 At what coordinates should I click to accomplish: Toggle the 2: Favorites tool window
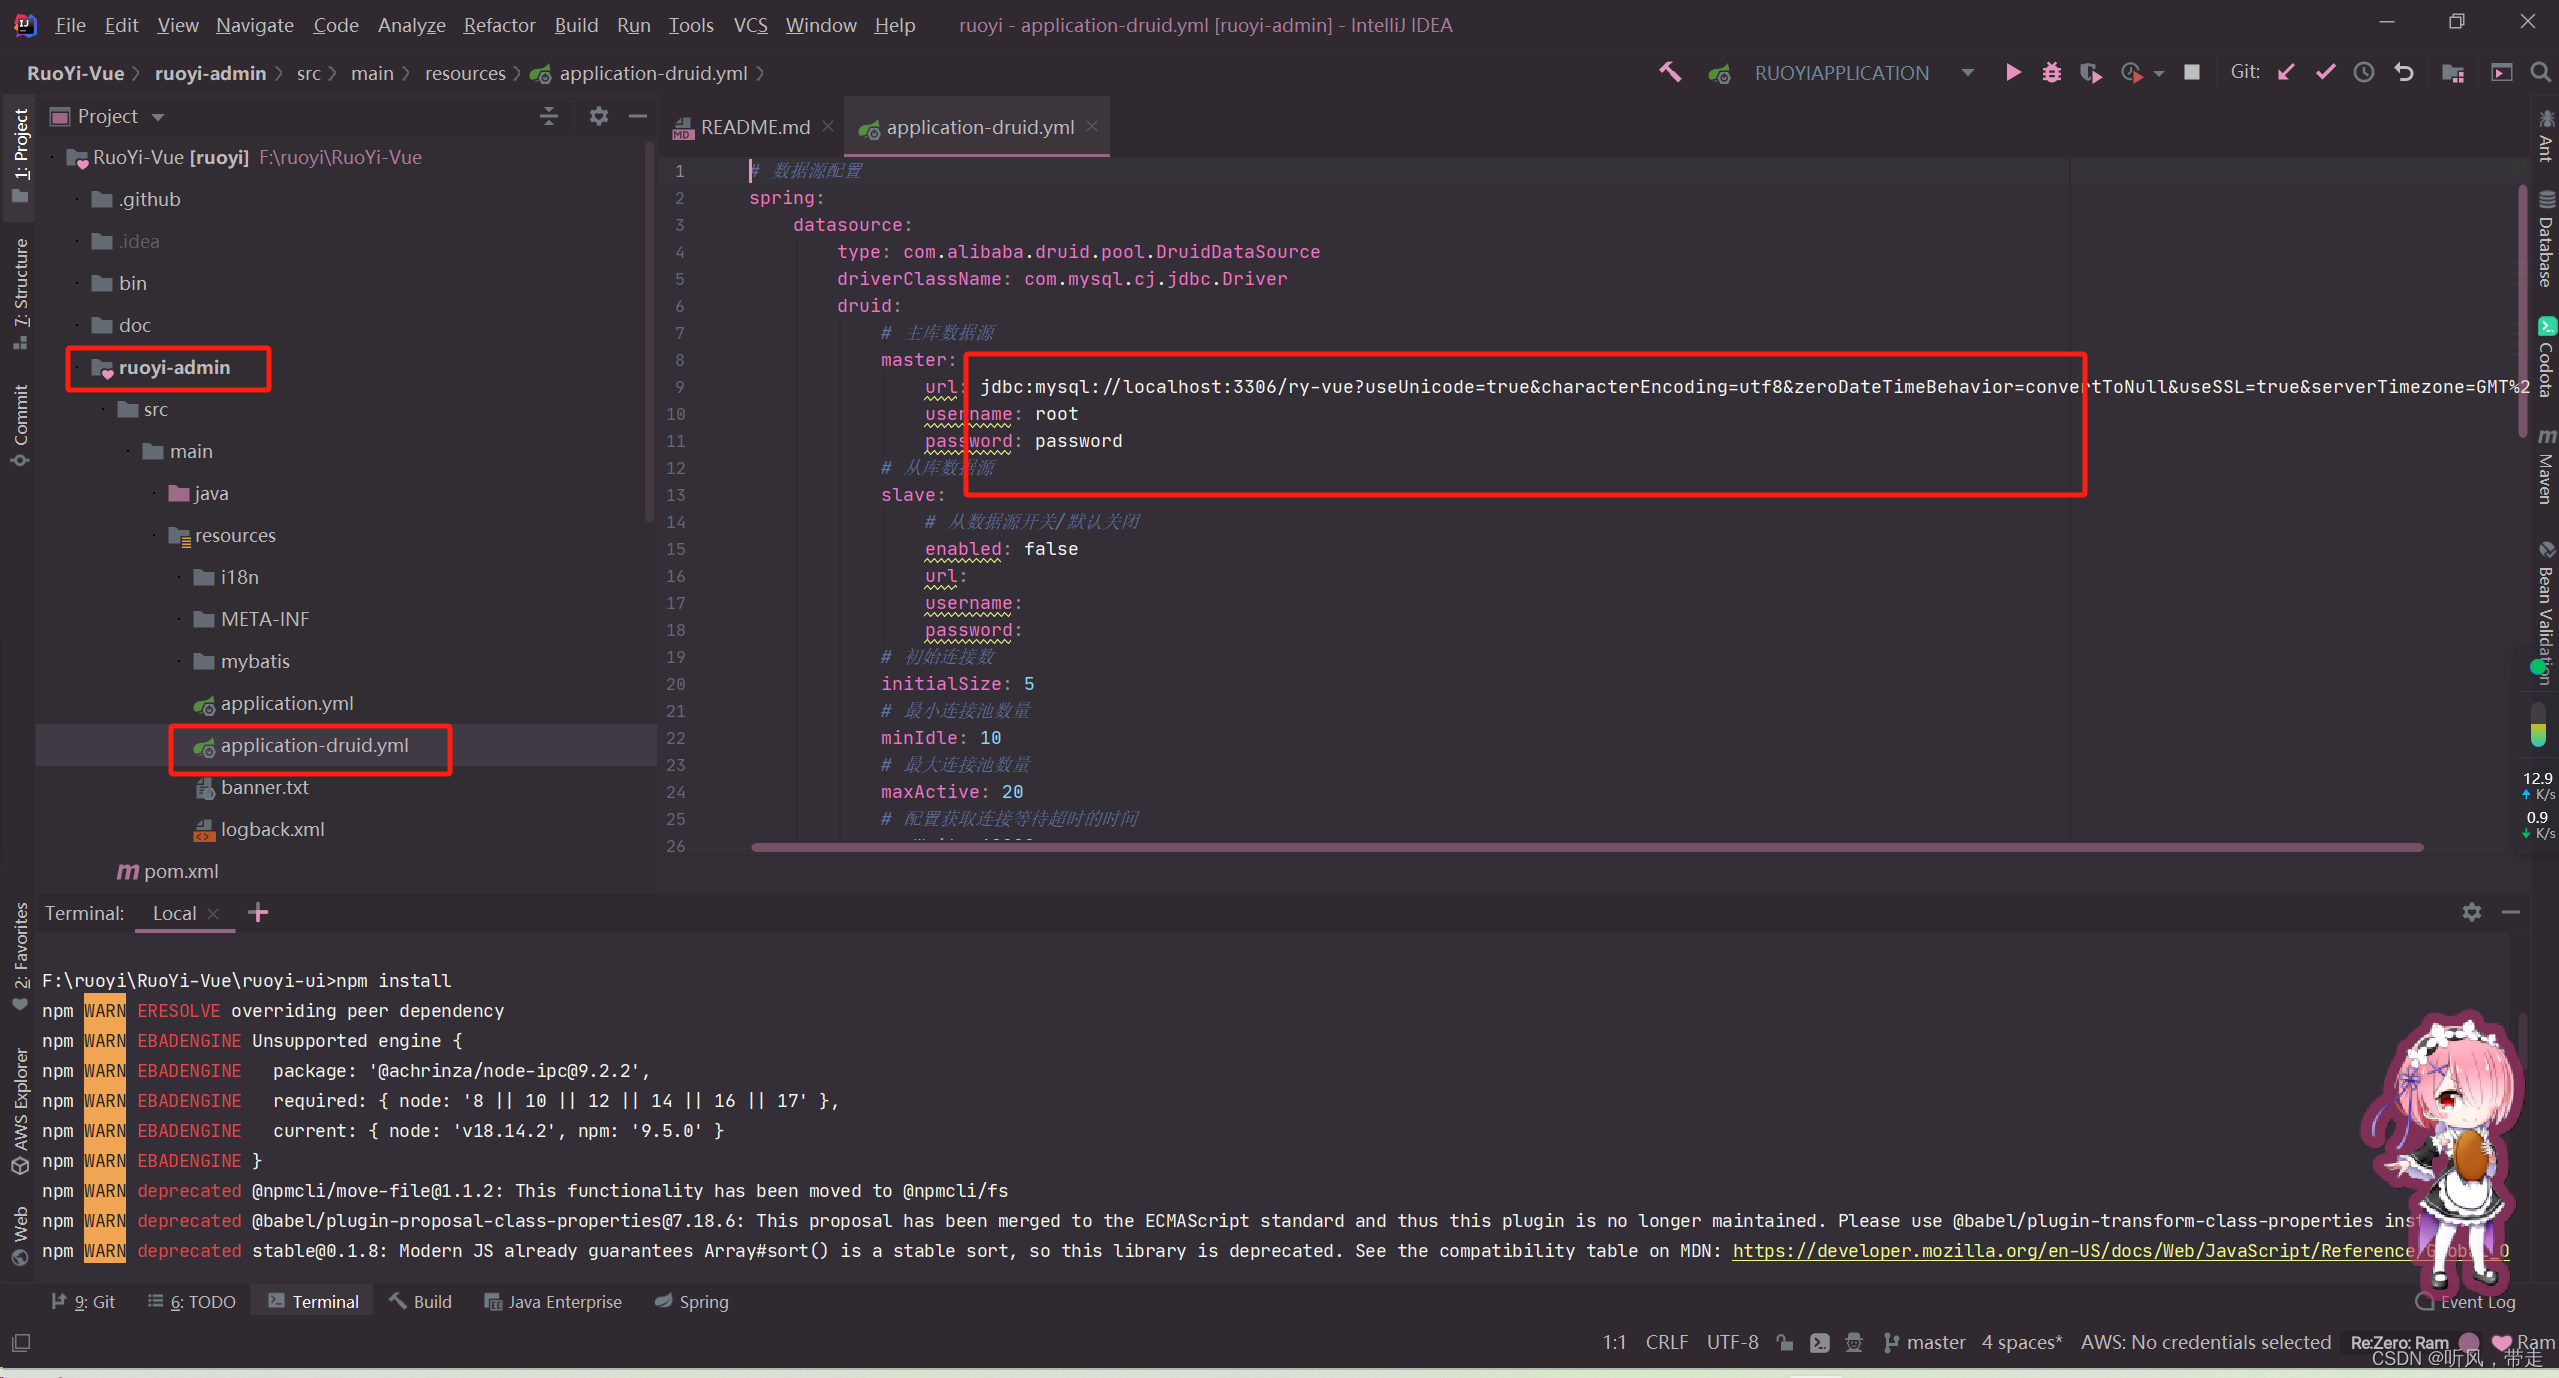coord(20,957)
